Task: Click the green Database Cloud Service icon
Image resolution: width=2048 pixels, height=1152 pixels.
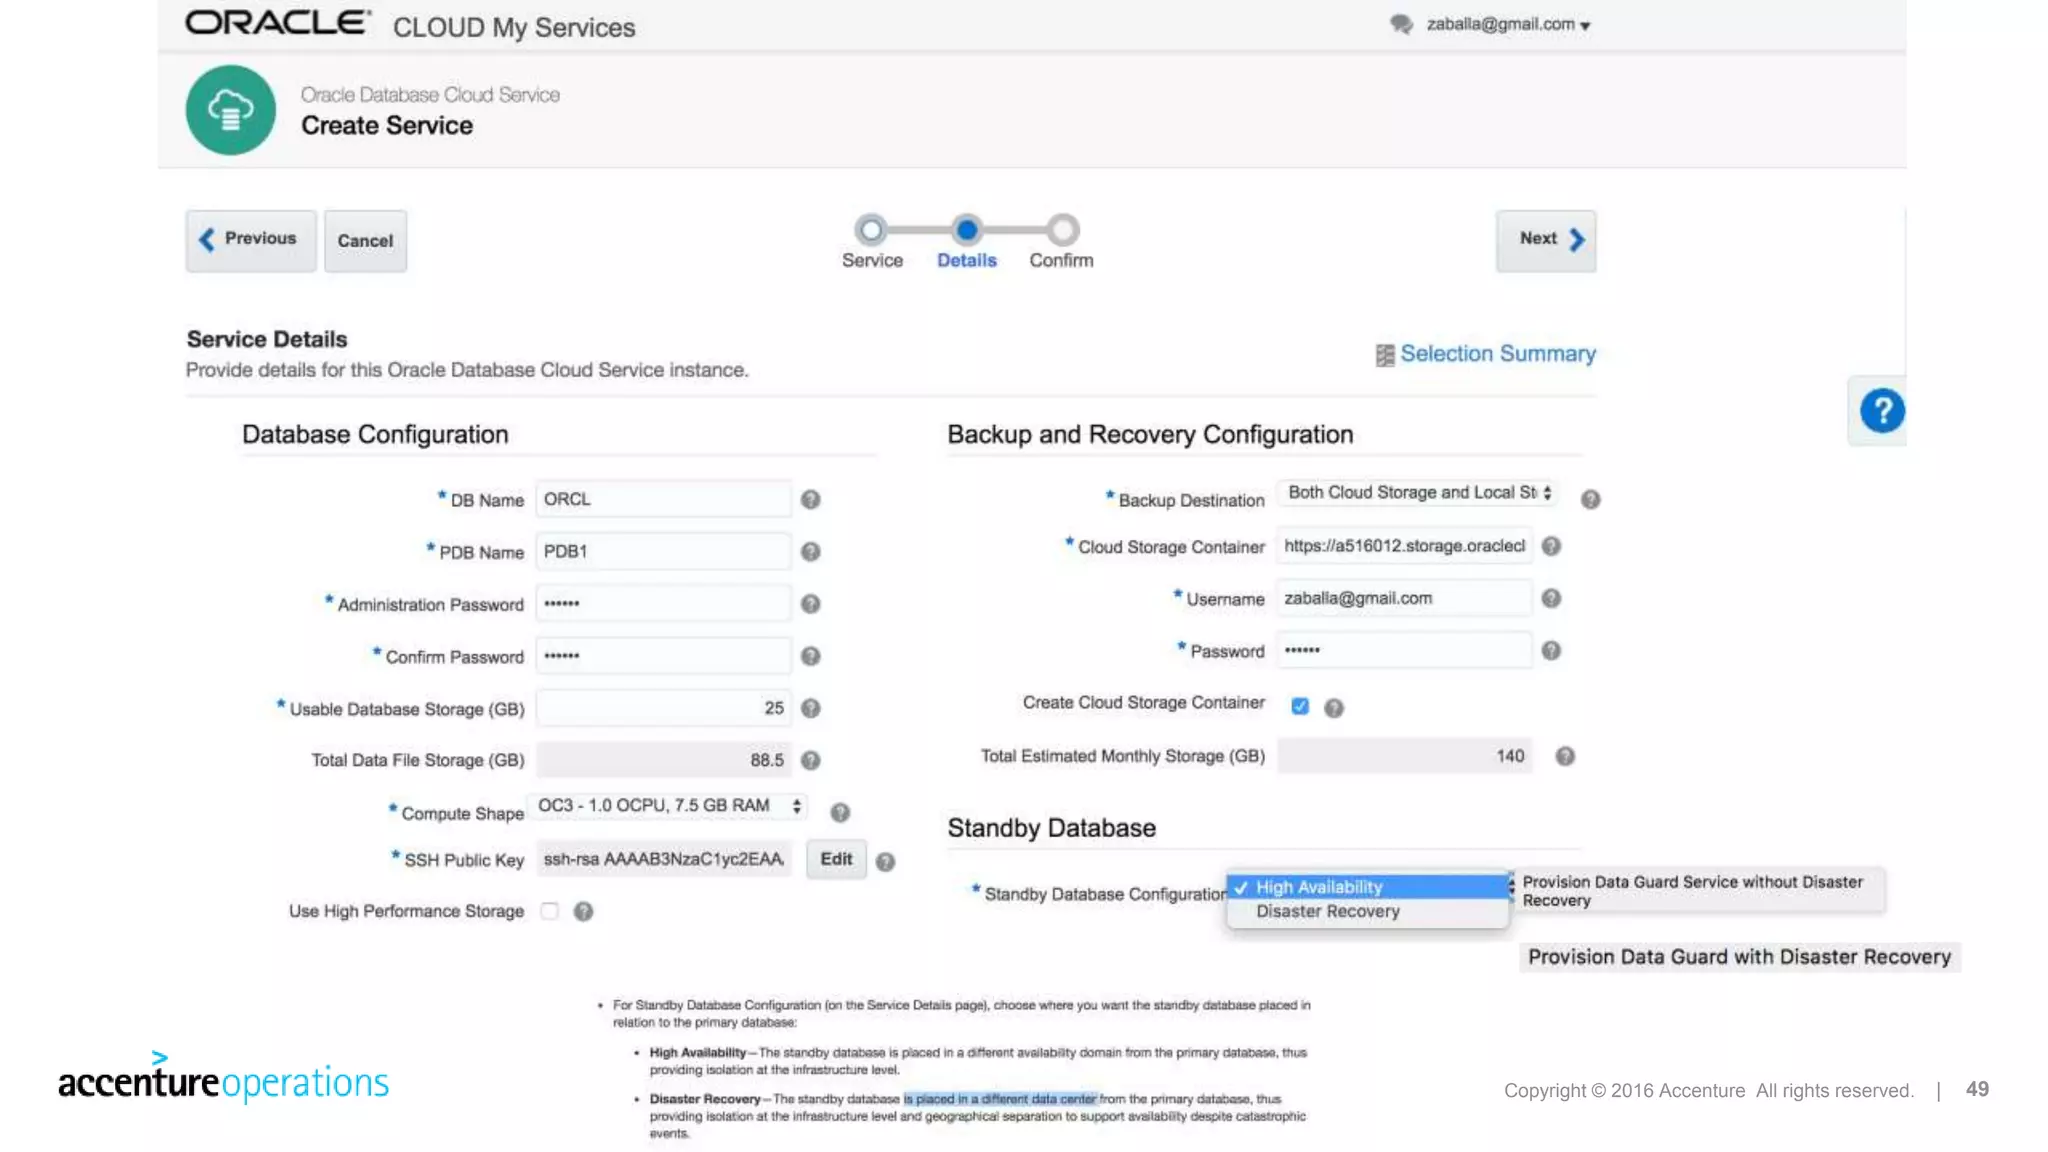Action: 230,110
